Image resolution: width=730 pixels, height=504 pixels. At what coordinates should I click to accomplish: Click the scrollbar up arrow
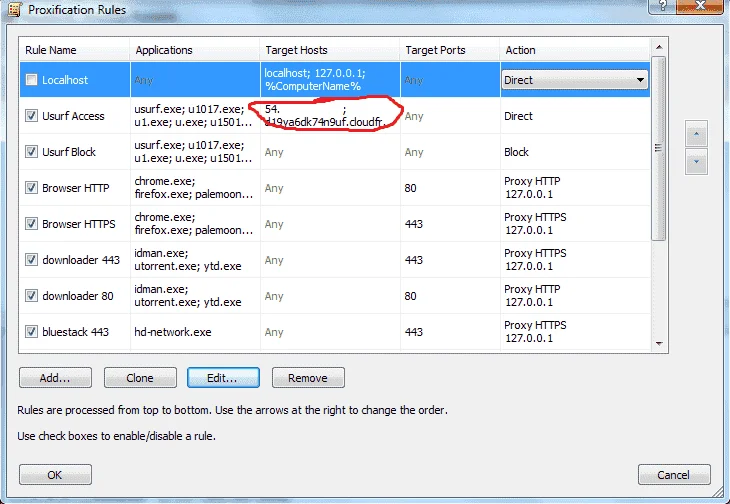[659, 47]
